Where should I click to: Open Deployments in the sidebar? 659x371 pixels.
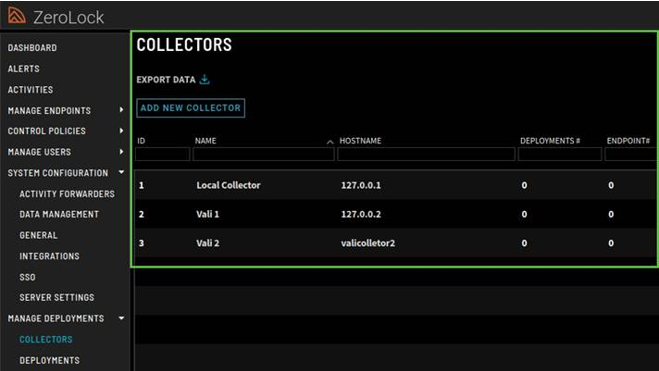(x=49, y=360)
